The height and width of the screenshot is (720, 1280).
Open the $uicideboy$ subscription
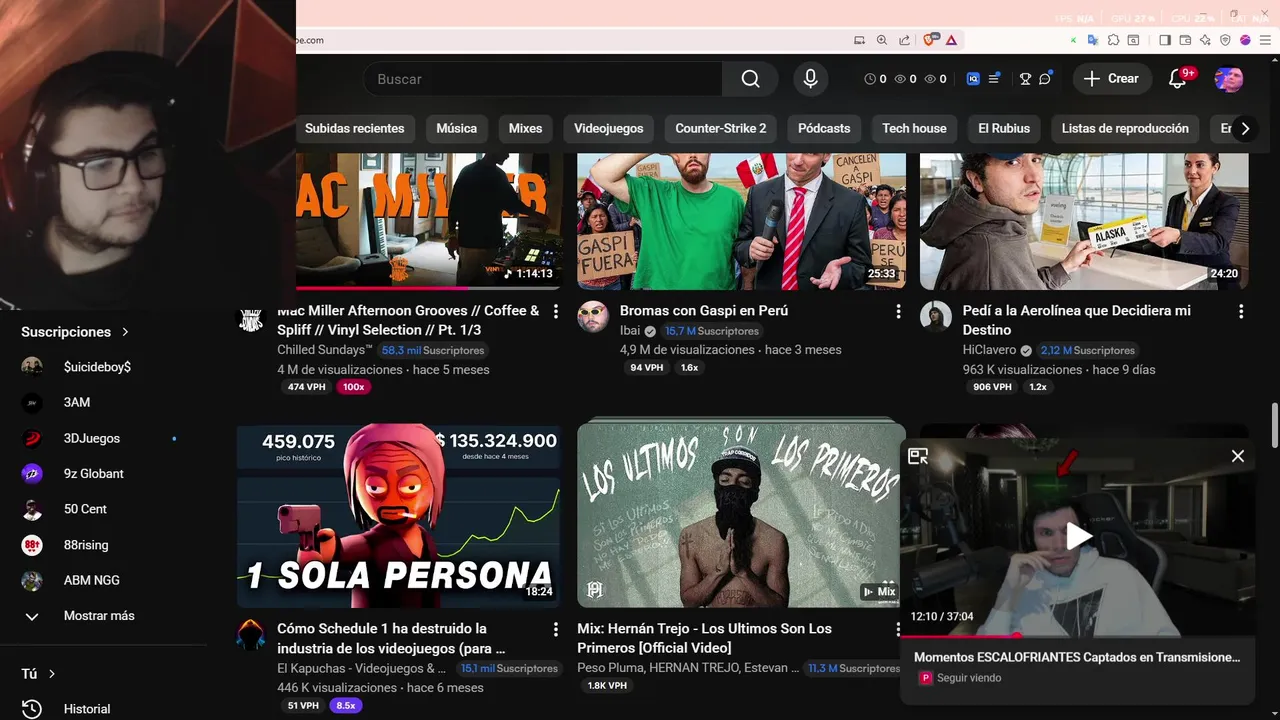(97, 367)
